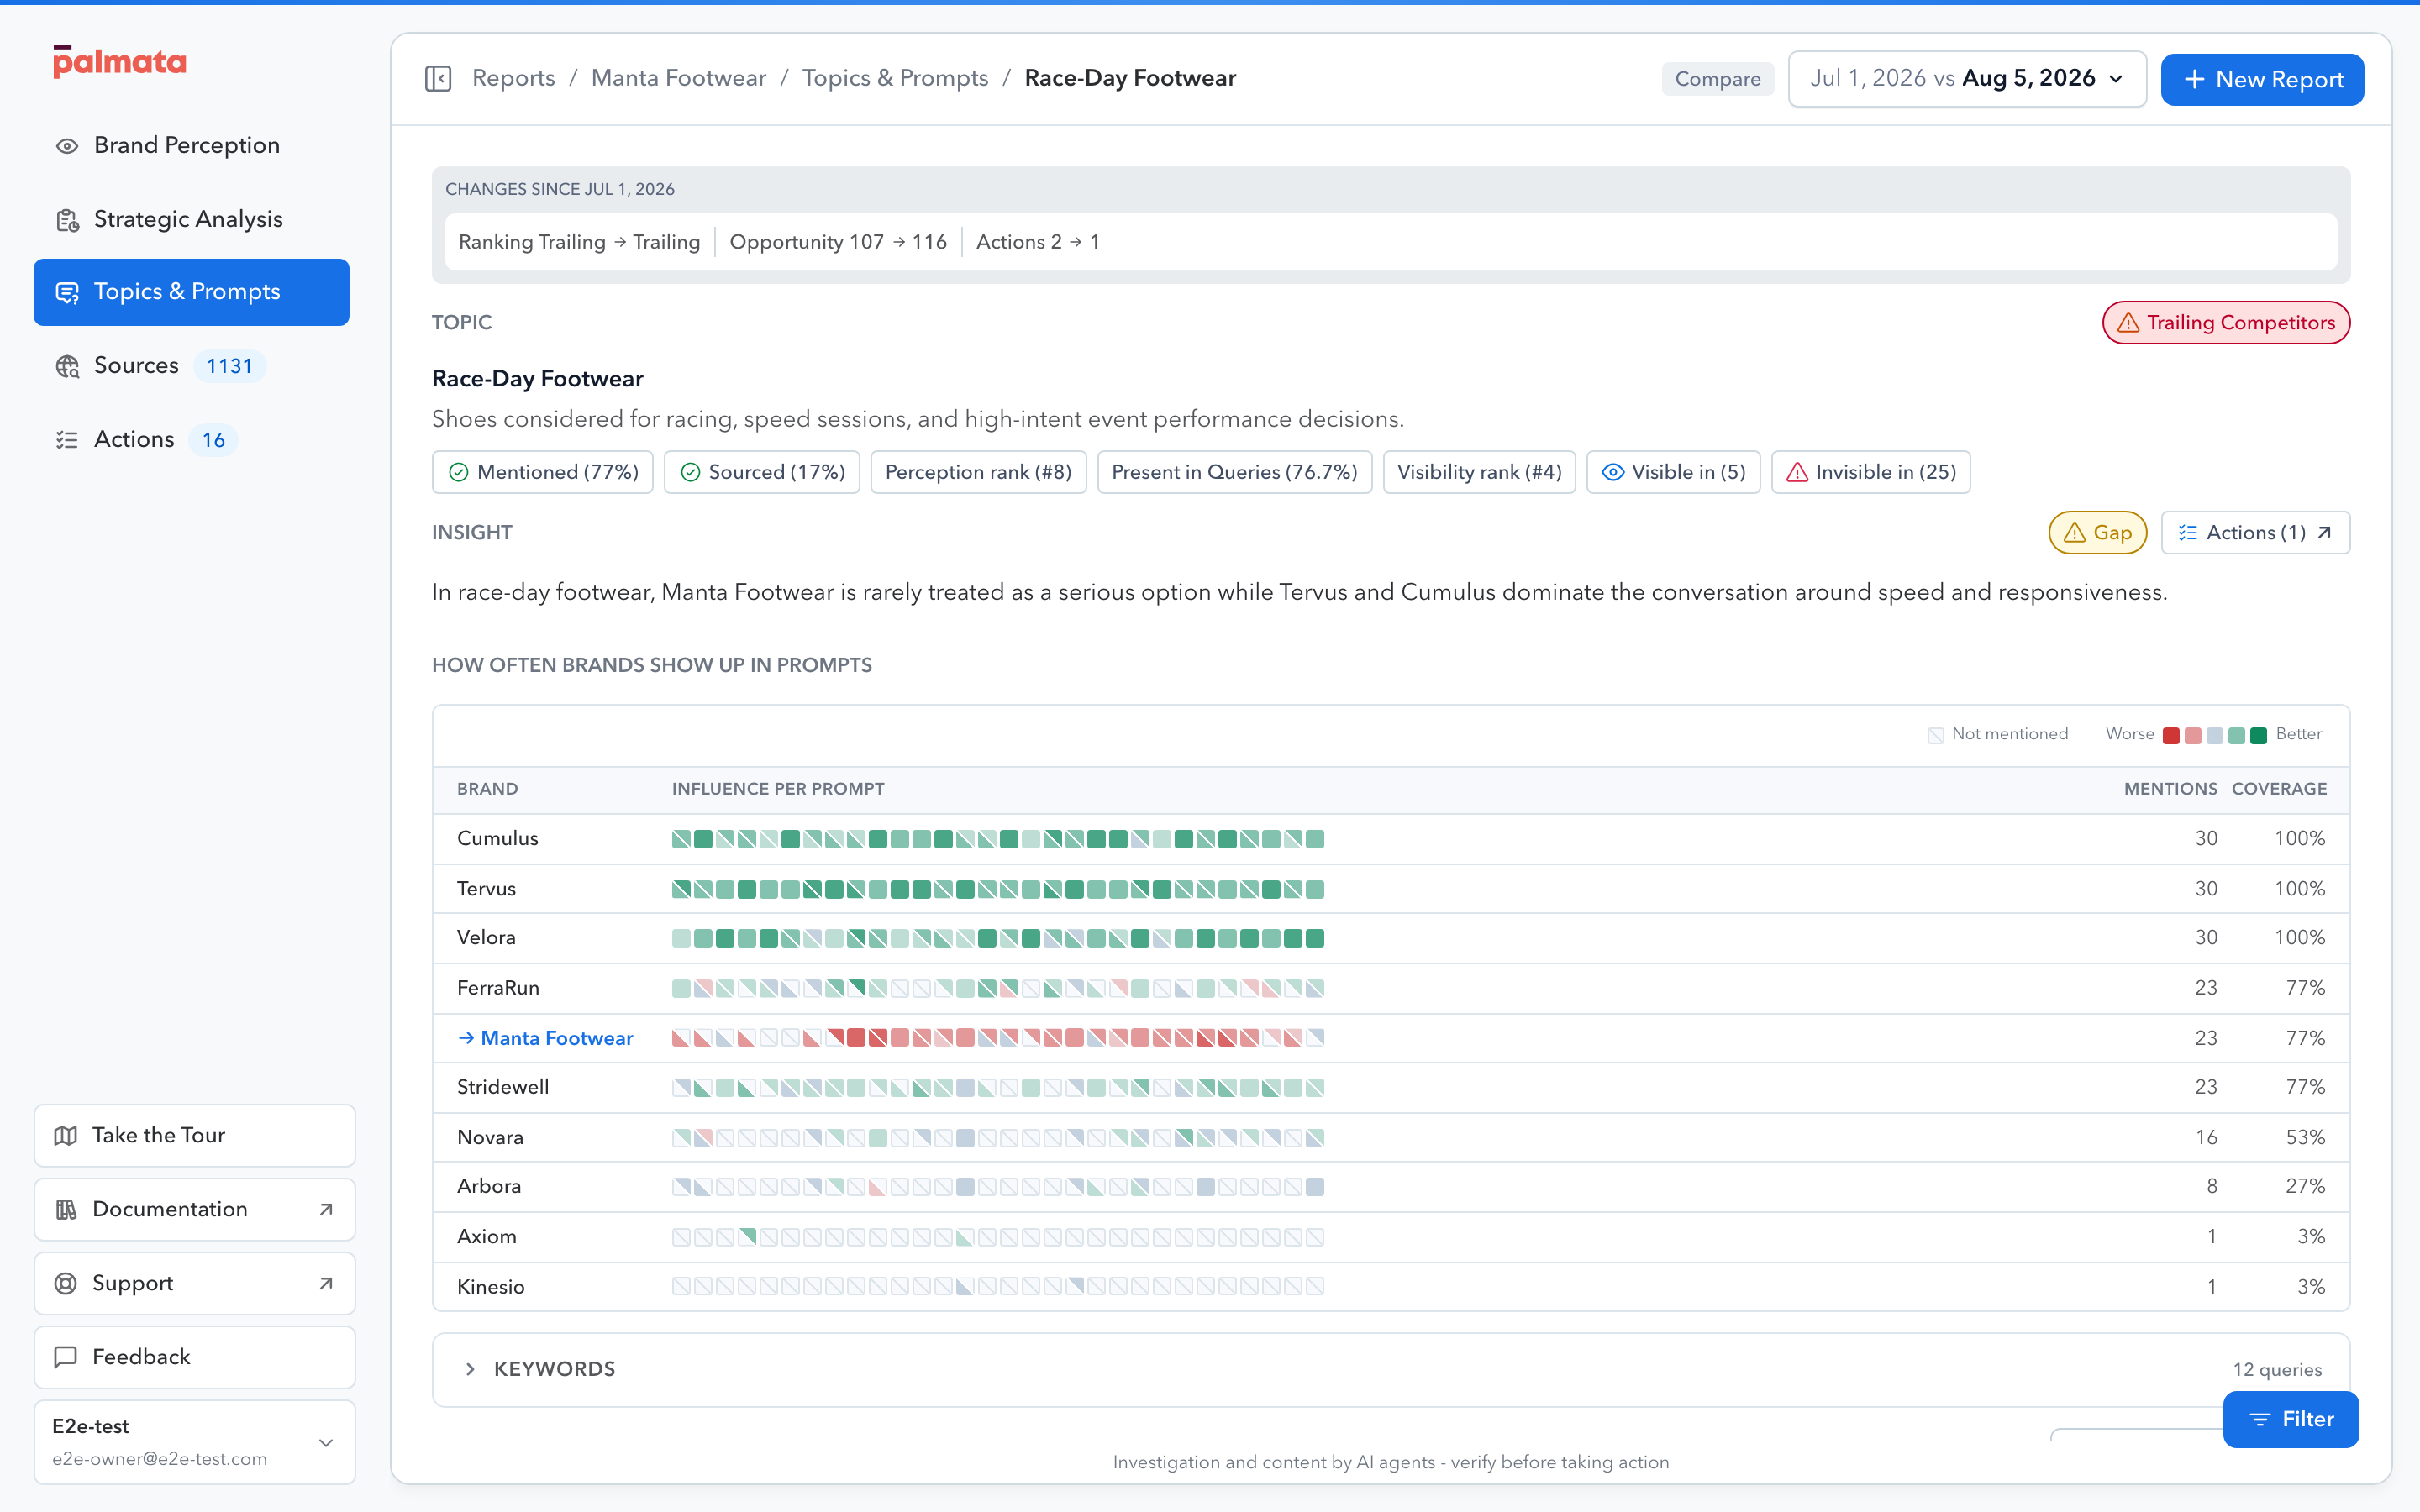This screenshot has height=1512, width=2420.
Task: Select Topics & Prompts in sidebar
Action: click(191, 292)
